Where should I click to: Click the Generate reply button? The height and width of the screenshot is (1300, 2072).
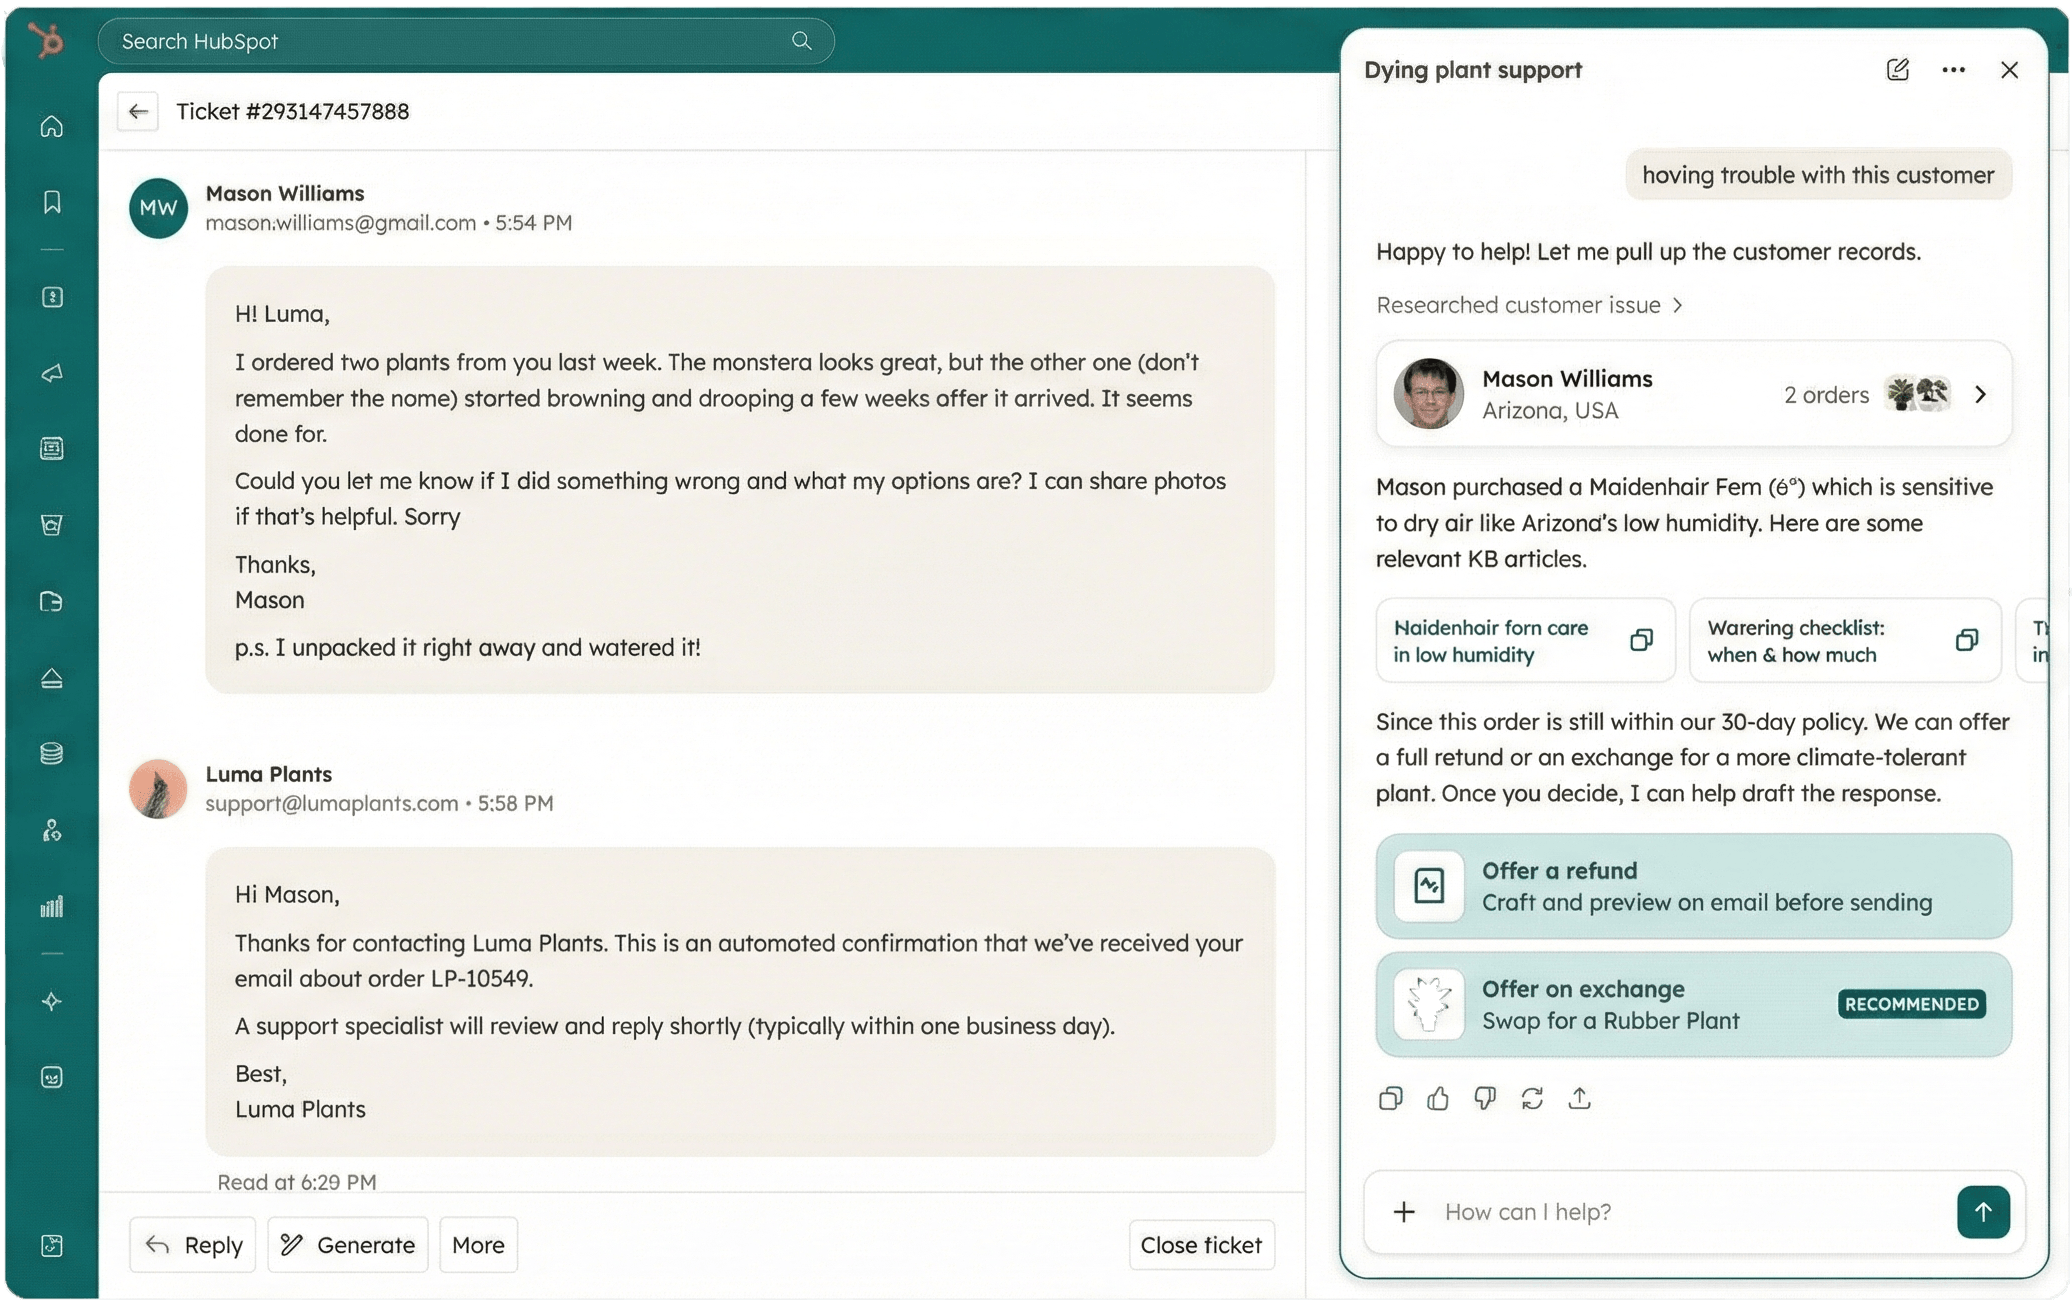[347, 1244]
